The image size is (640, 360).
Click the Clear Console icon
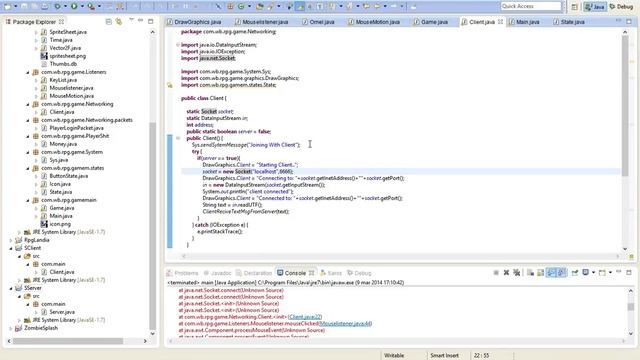tap(530, 272)
